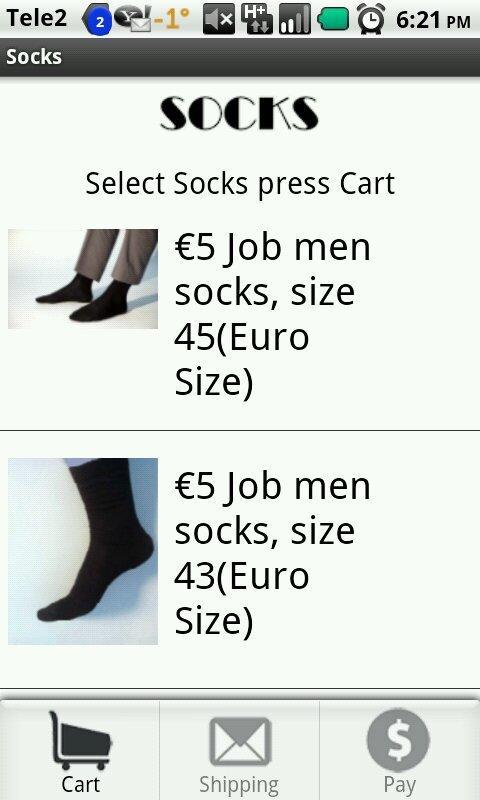
Task: Tap the blue notification badge with 2
Action: tap(97, 20)
